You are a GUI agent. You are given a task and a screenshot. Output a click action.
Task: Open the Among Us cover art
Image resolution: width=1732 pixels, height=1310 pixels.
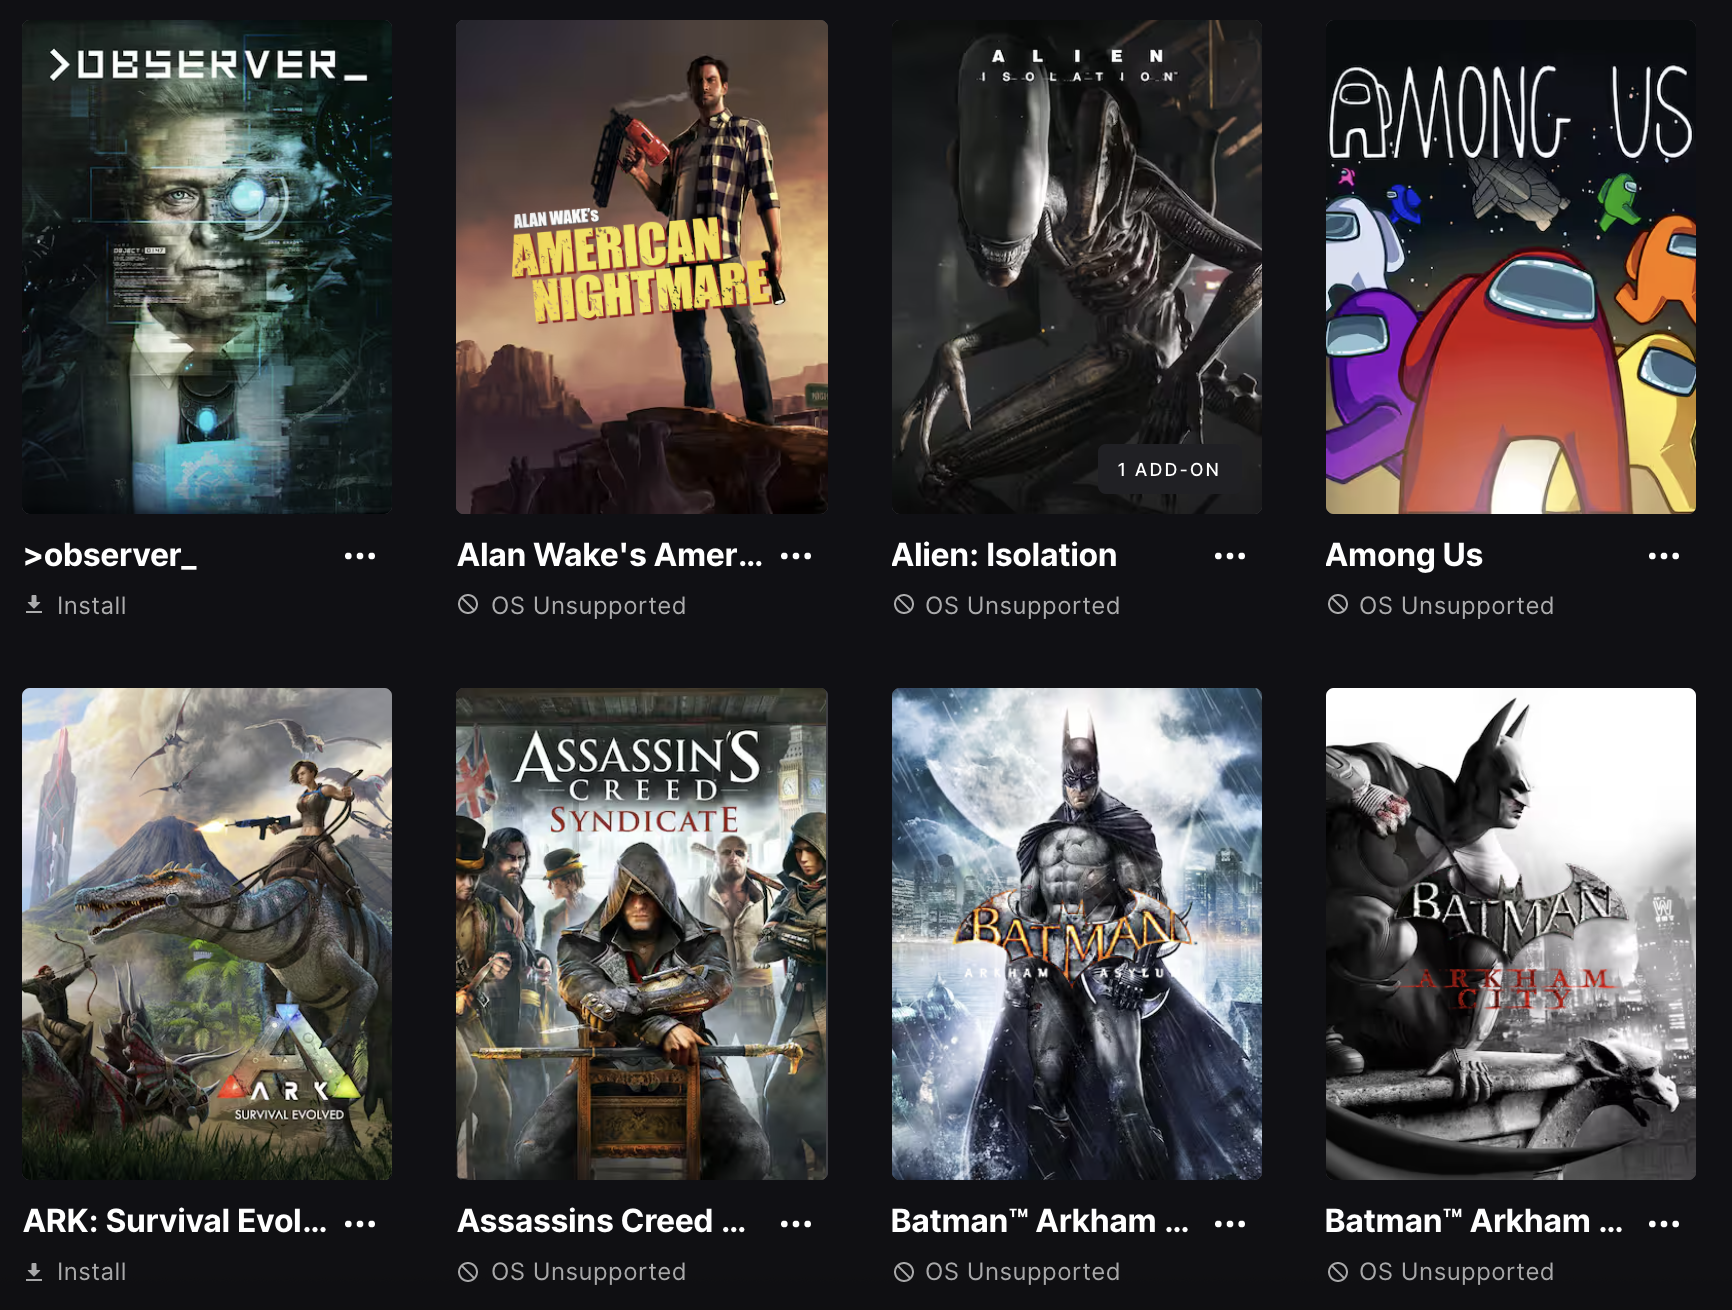(x=1511, y=267)
